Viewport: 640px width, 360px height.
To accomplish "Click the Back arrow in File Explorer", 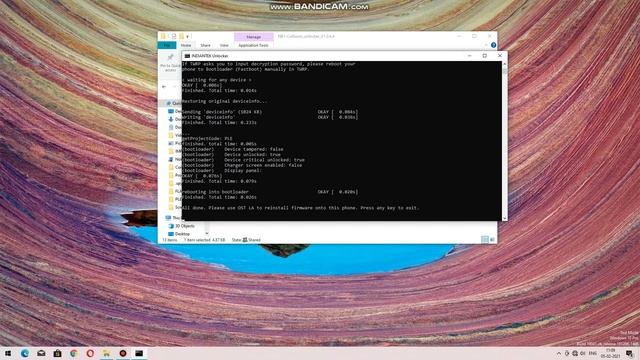I will coord(164,87).
